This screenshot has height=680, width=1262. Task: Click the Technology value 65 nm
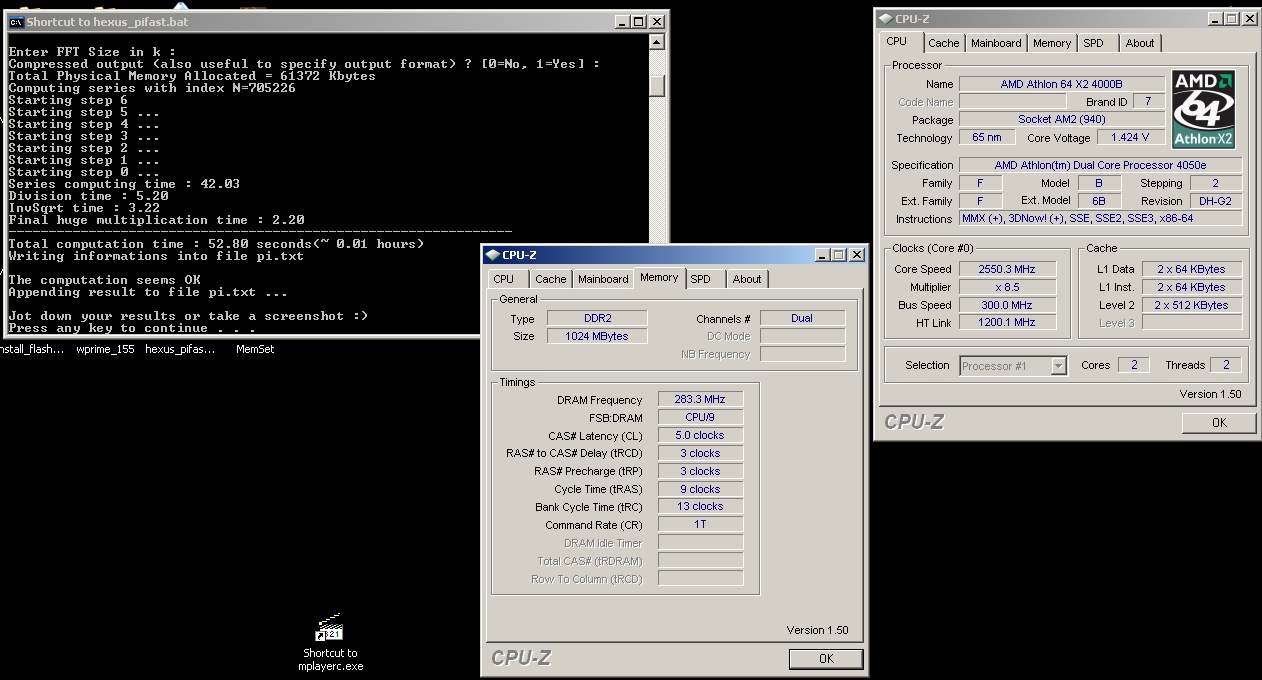coord(987,138)
